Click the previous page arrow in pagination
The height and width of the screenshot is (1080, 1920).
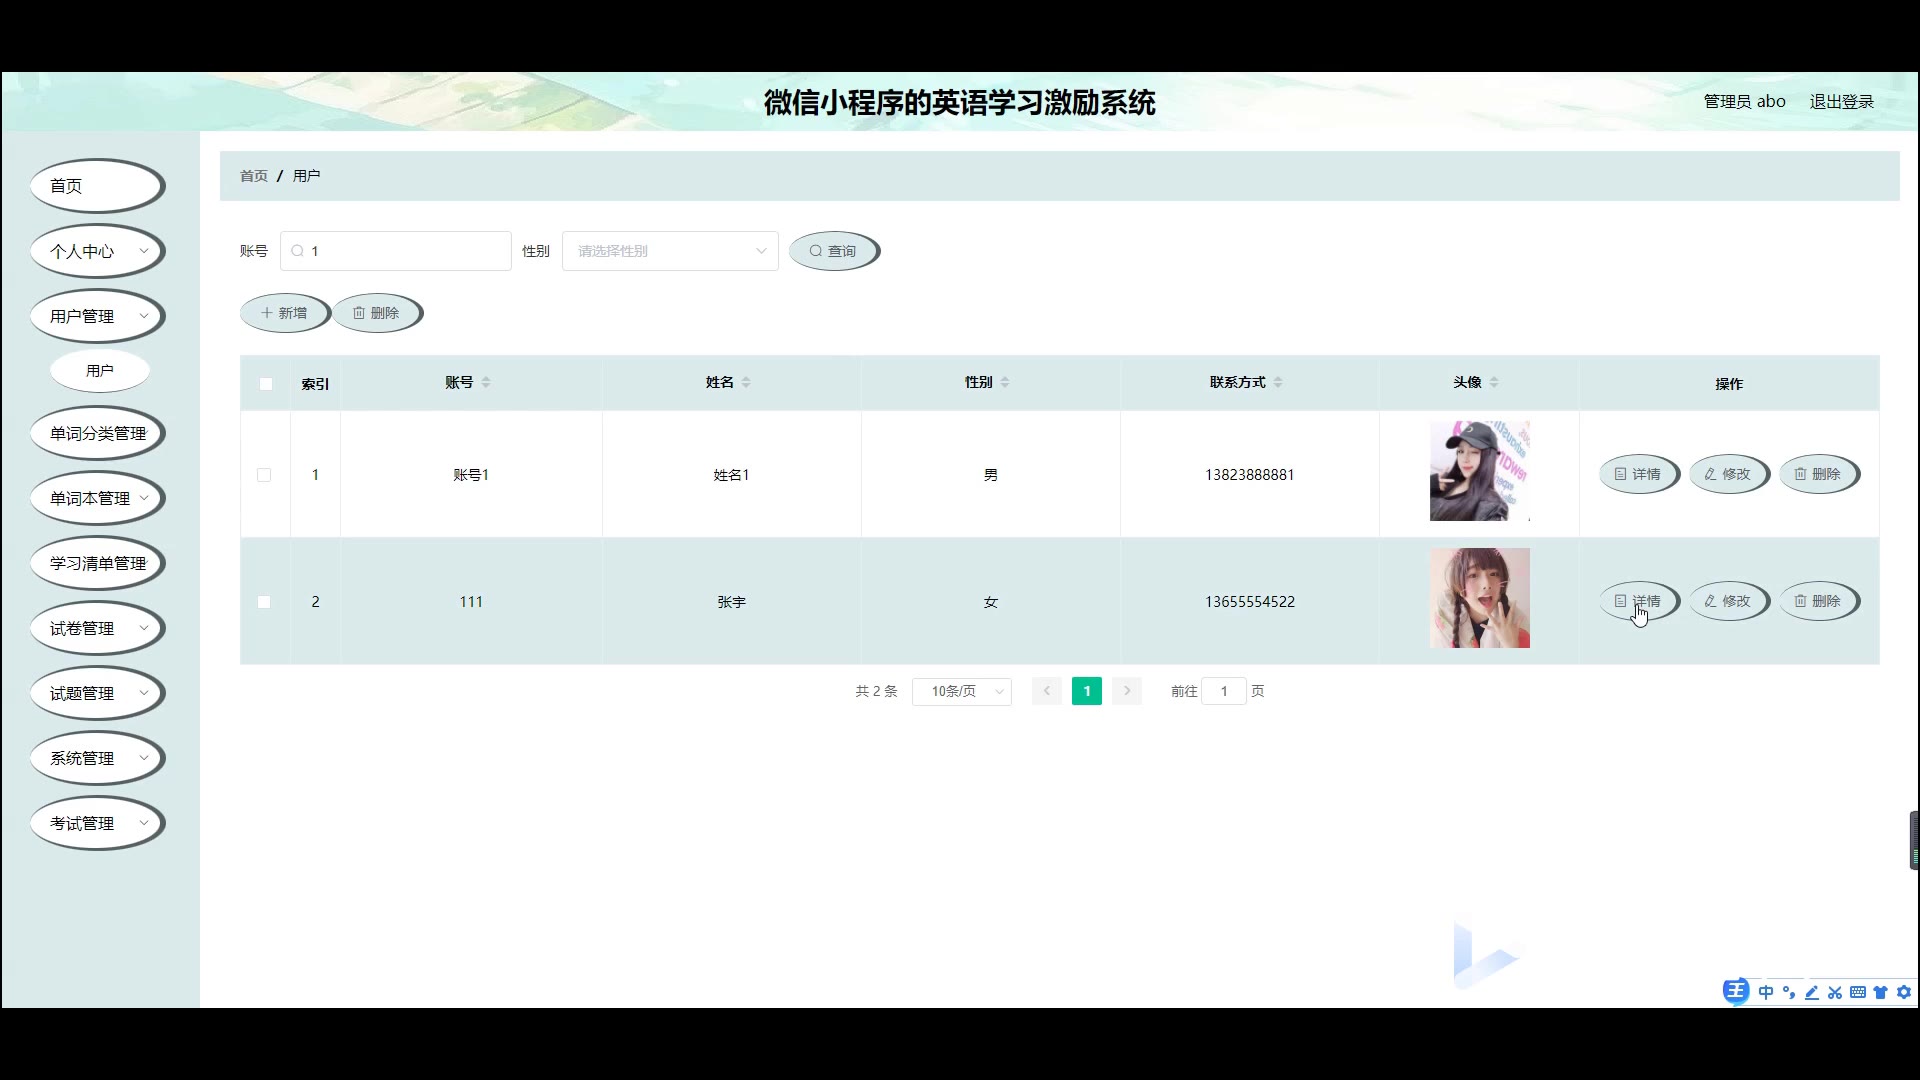[x=1046, y=691]
